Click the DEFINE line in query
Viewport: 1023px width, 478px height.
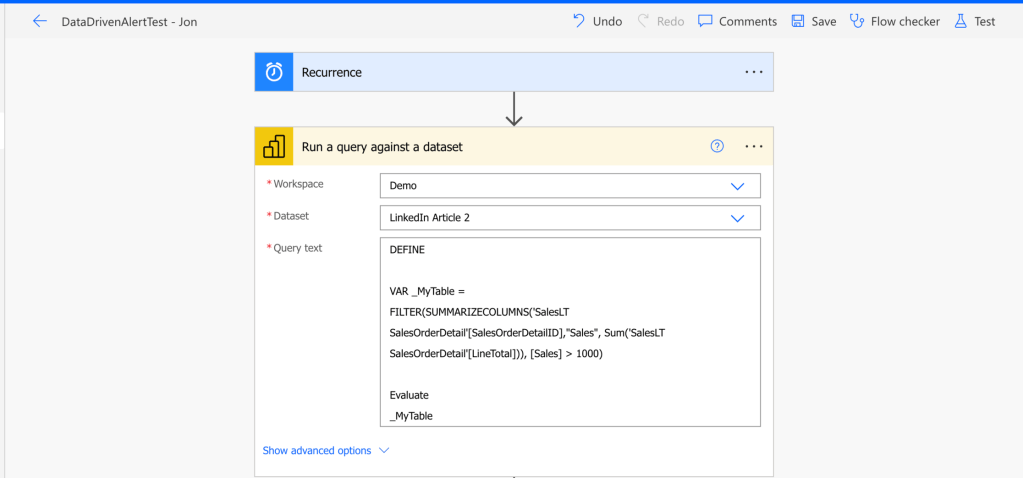[407, 249]
